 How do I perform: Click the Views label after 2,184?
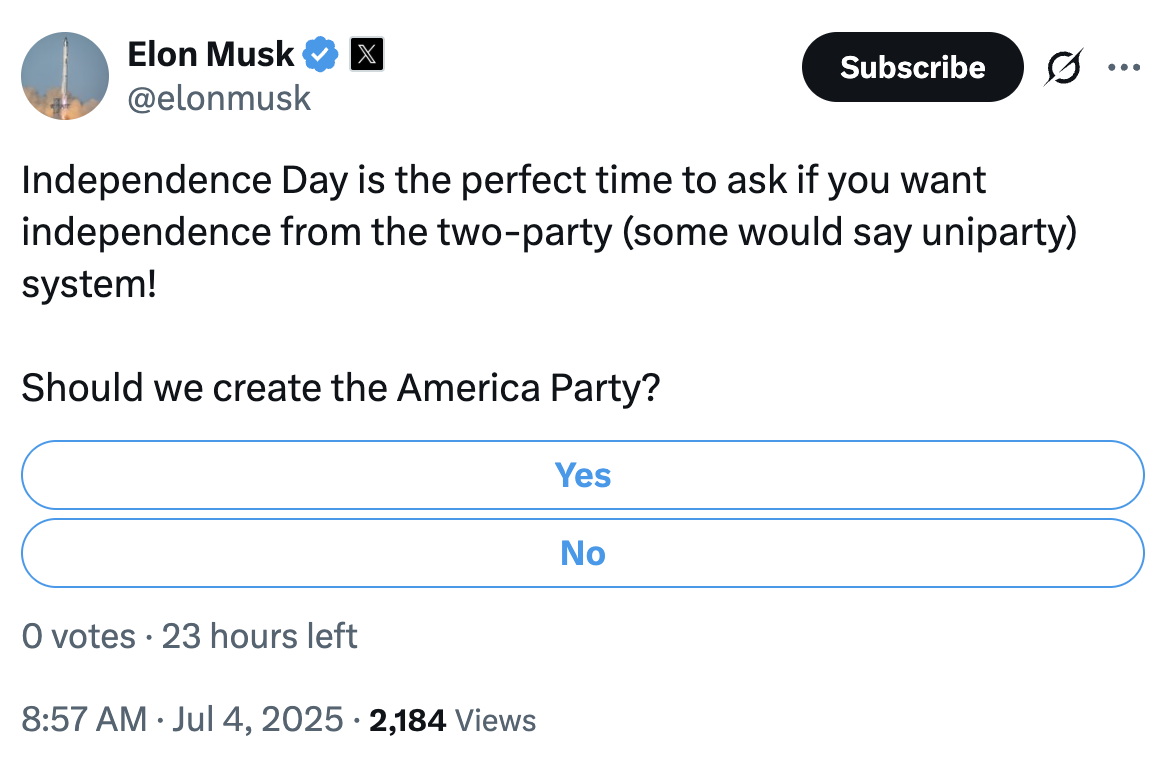coord(495,721)
